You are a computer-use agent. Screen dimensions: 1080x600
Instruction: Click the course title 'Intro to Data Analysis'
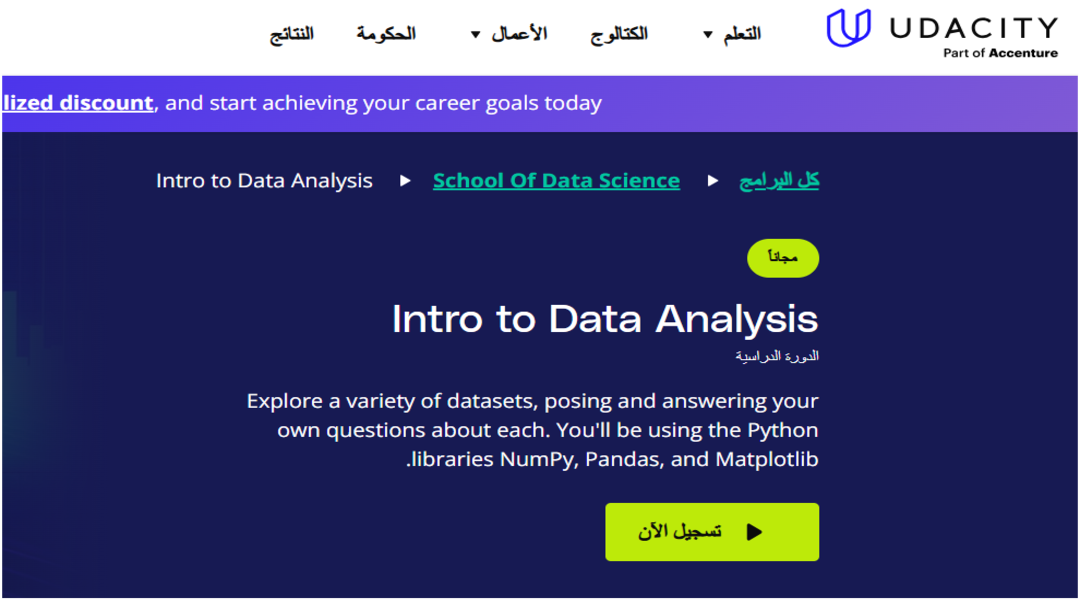click(x=604, y=318)
